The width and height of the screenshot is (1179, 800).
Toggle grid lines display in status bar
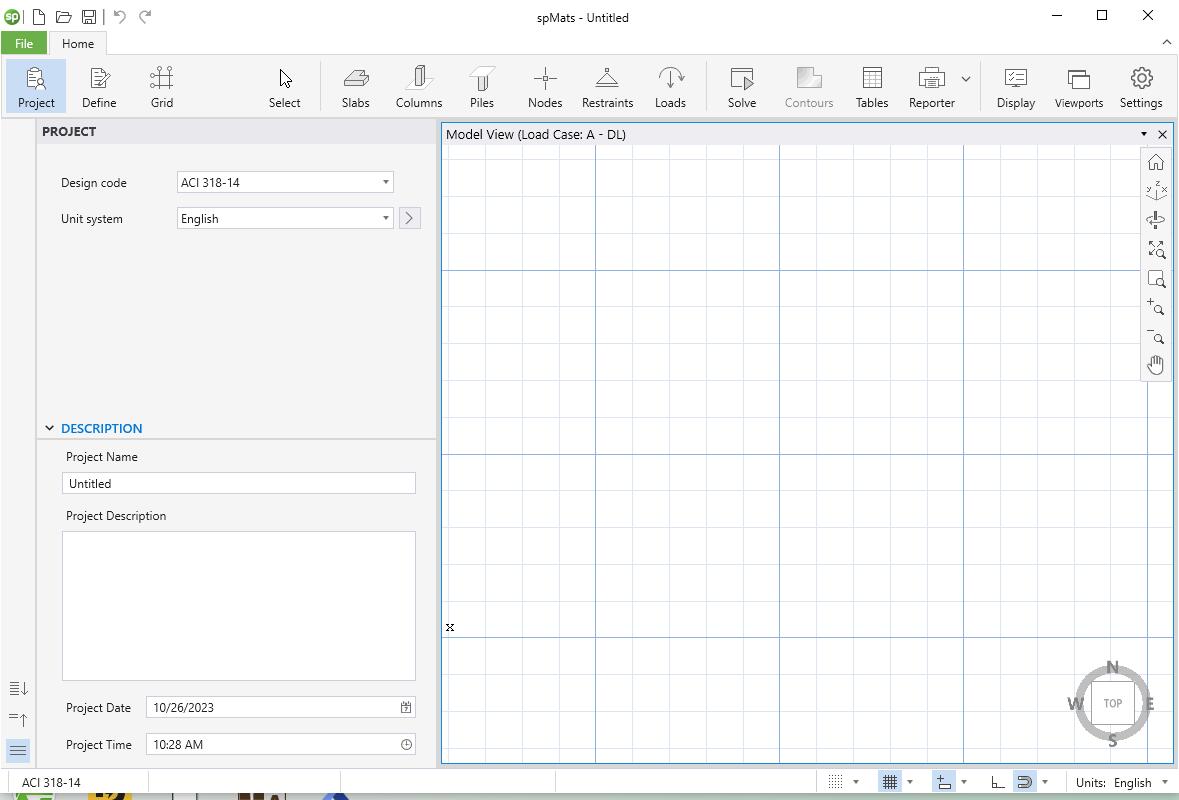click(x=890, y=782)
